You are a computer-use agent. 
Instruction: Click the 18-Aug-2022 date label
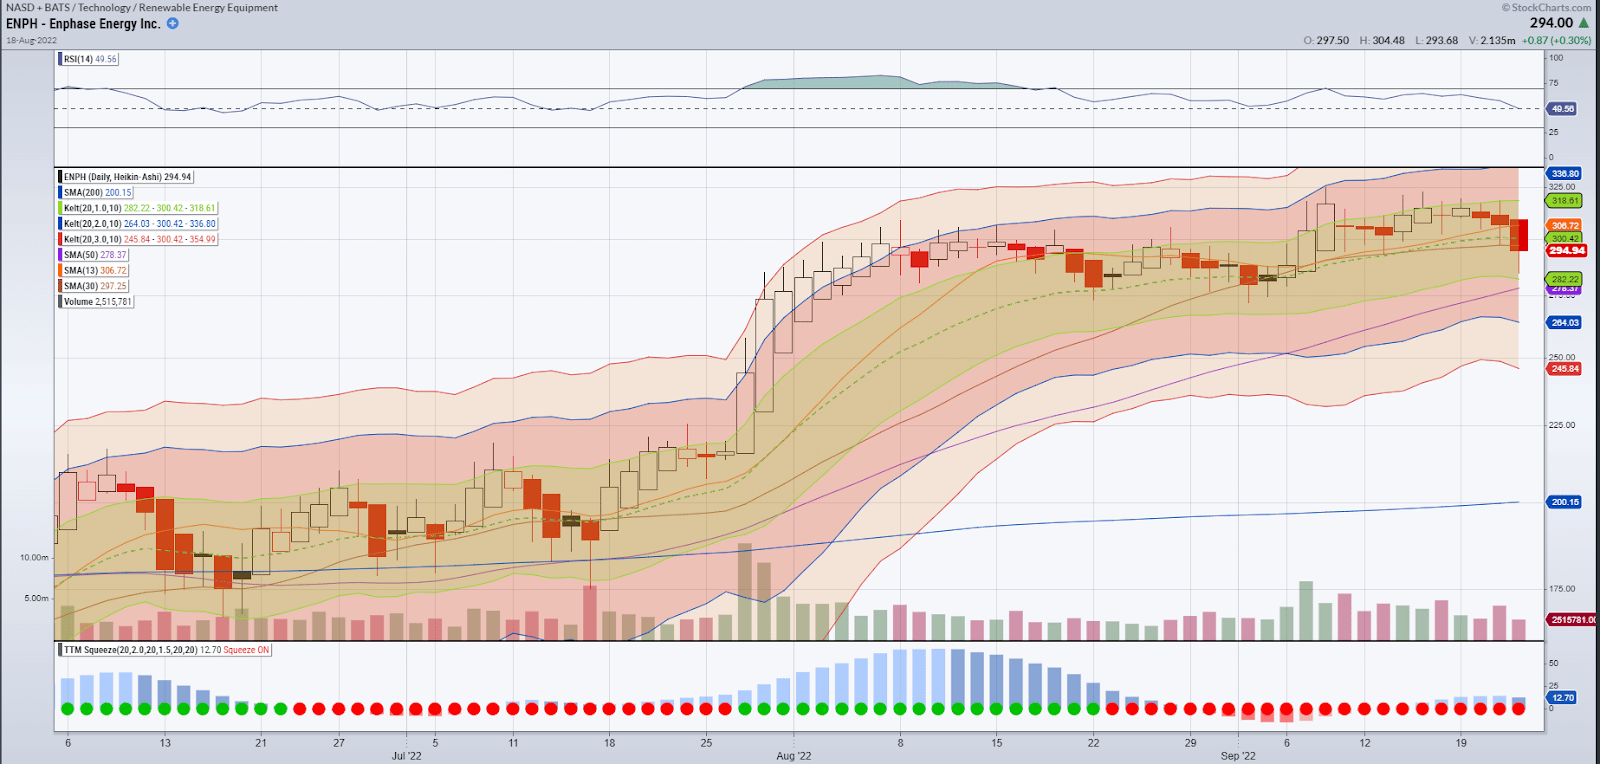click(32, 40)
